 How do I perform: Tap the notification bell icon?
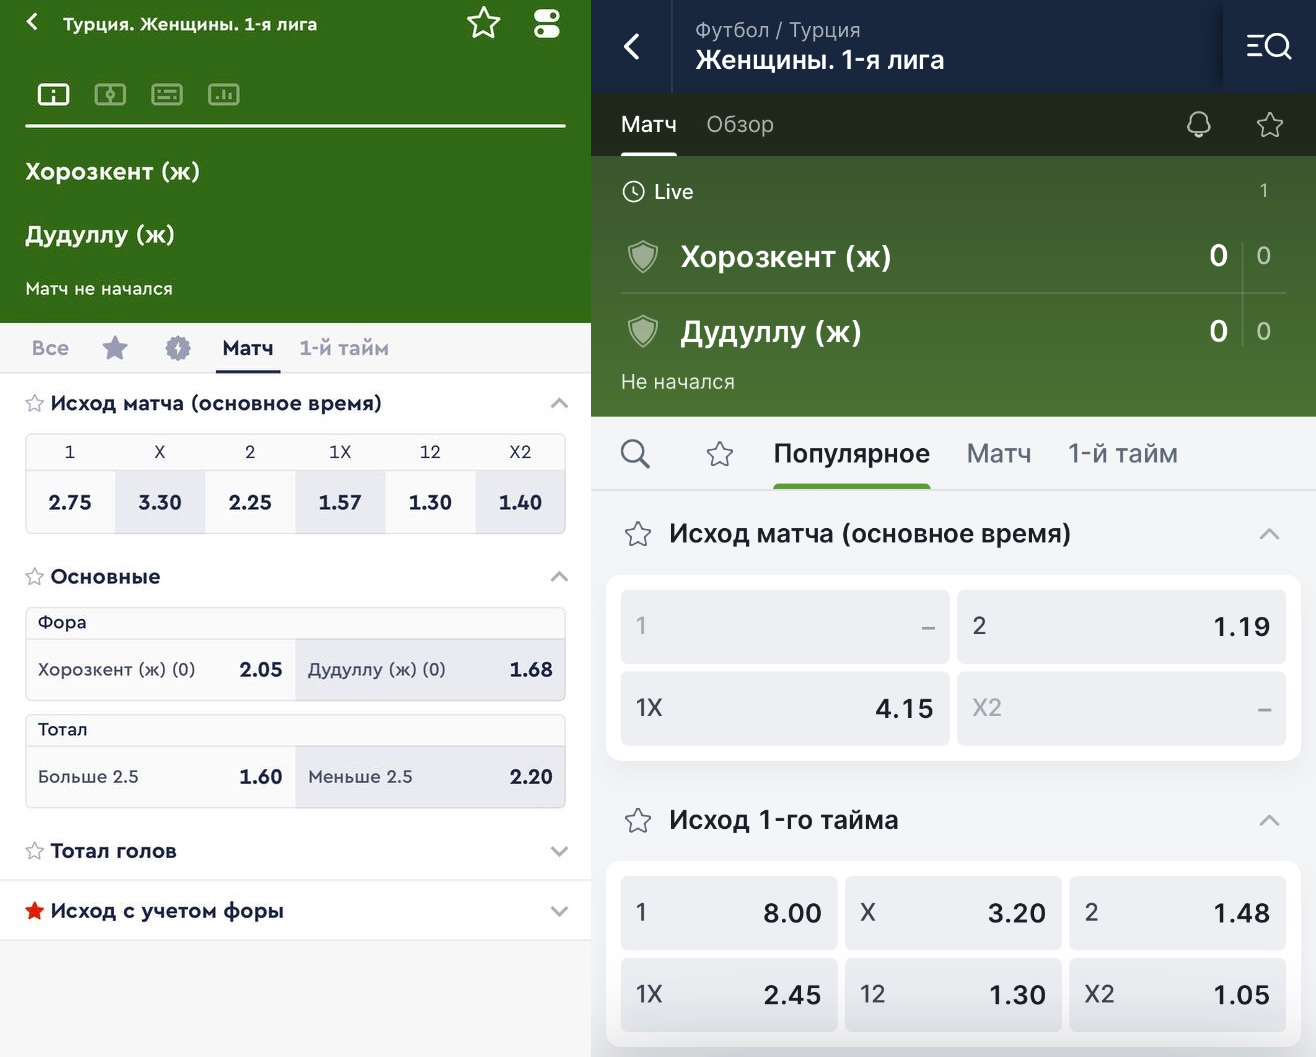[x=1198, y=124]
